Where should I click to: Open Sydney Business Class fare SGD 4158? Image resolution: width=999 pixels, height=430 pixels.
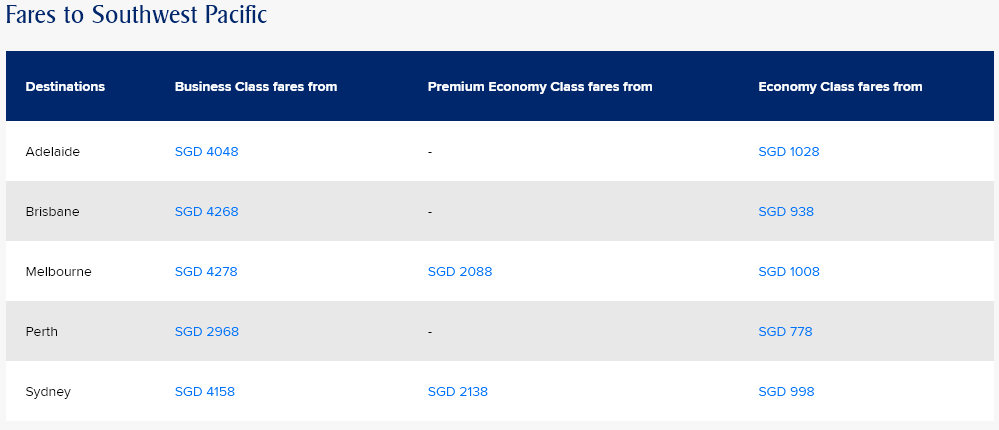coord(204,392)
